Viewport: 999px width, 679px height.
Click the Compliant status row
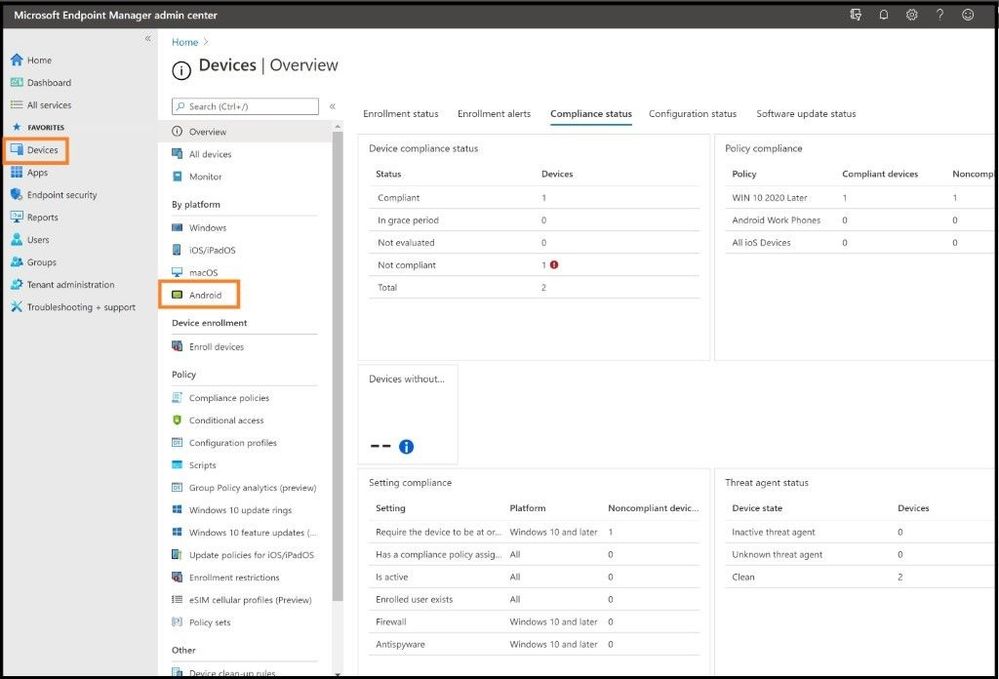(534, 197)
